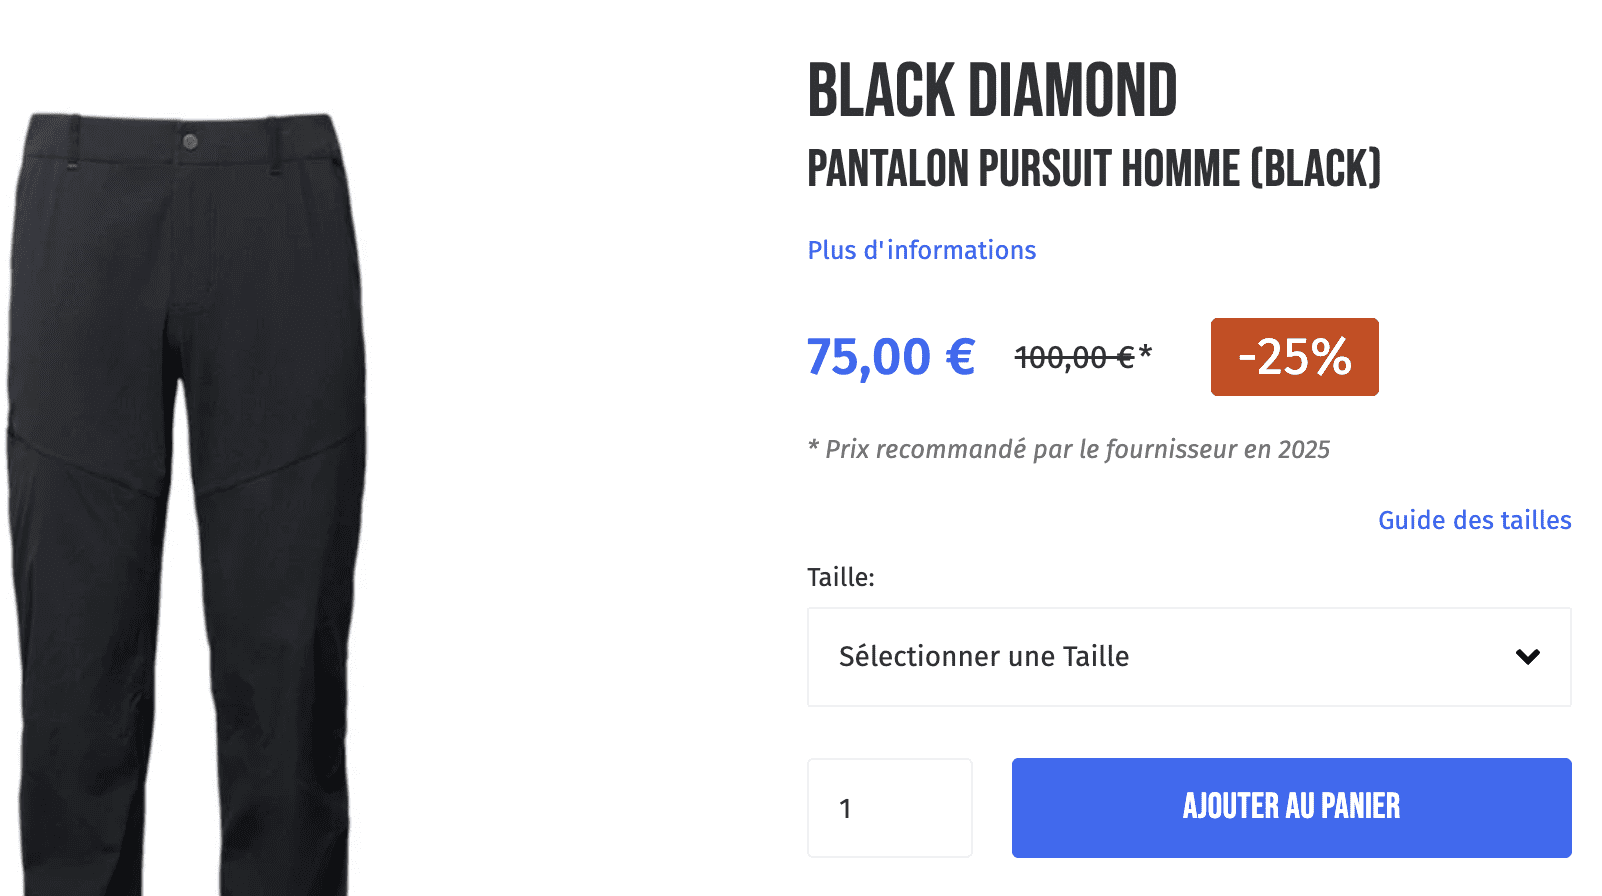The height and width of the screenshot is (896, 1602).
Task: Expand the 'Sélectionner une Taille' chevron arrow
Action: [1525, 657]
